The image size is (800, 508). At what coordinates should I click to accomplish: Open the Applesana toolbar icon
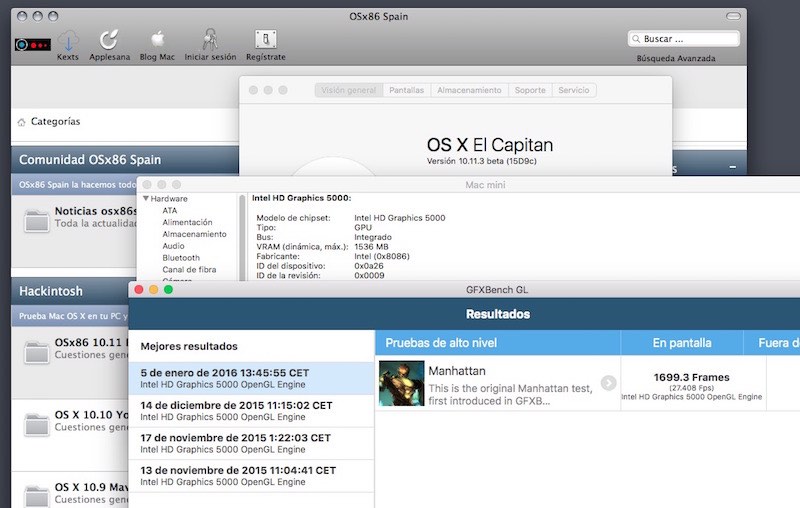click(x=109, y=40)
